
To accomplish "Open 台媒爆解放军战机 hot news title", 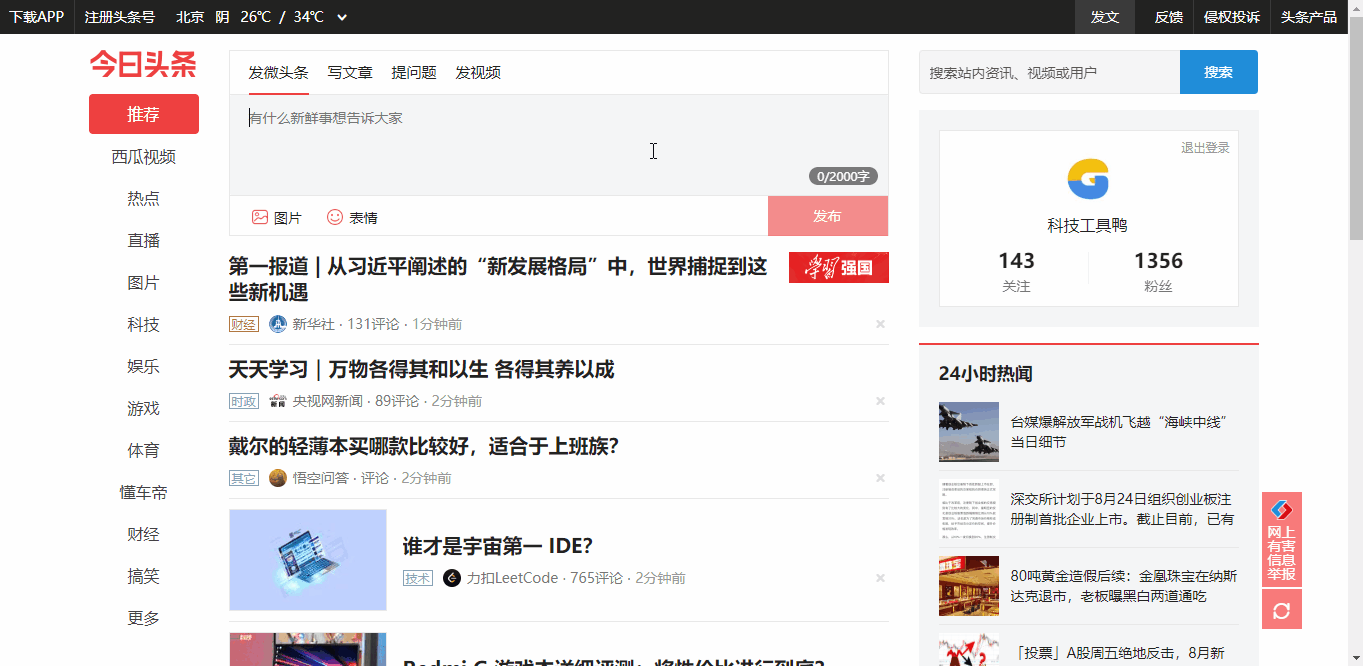I will [x=1119, y=432].
